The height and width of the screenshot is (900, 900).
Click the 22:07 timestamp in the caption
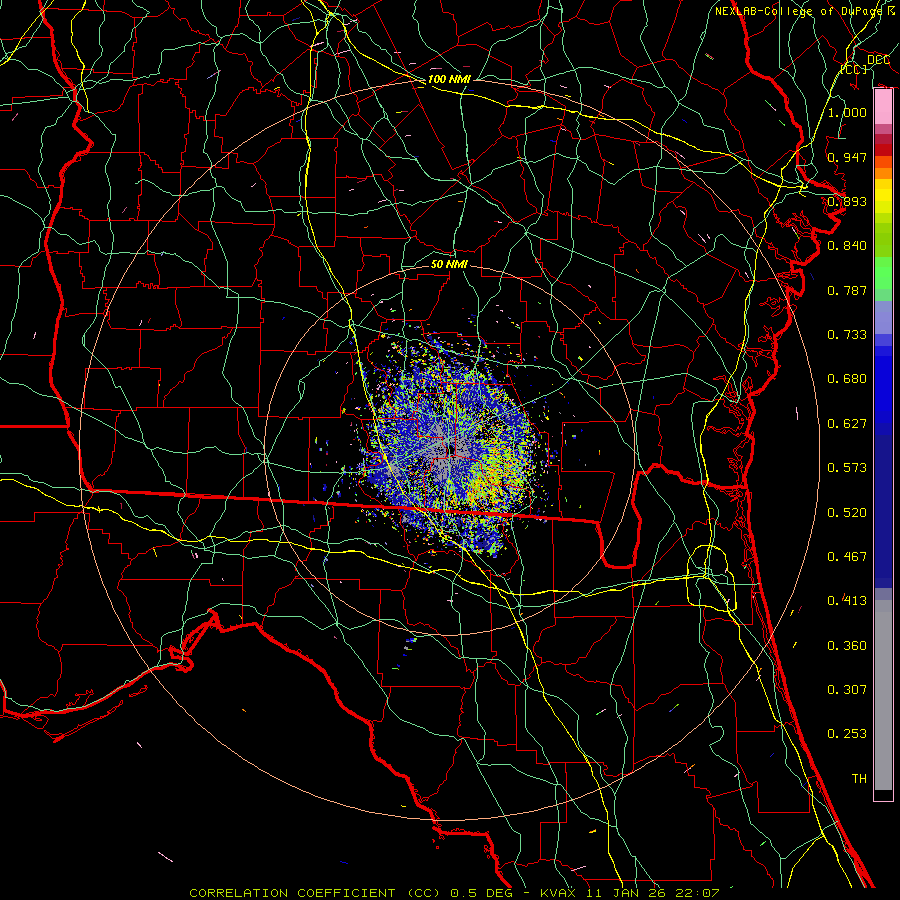pyautogui.click(x=697, y=893)
